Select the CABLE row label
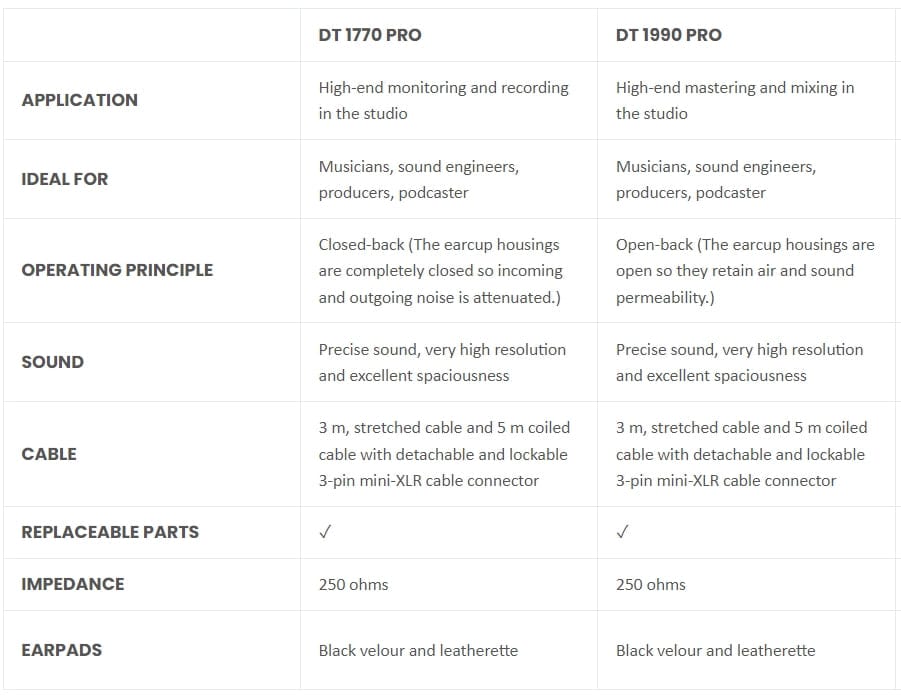Screen dimensions: 901x697 point(49,454)
